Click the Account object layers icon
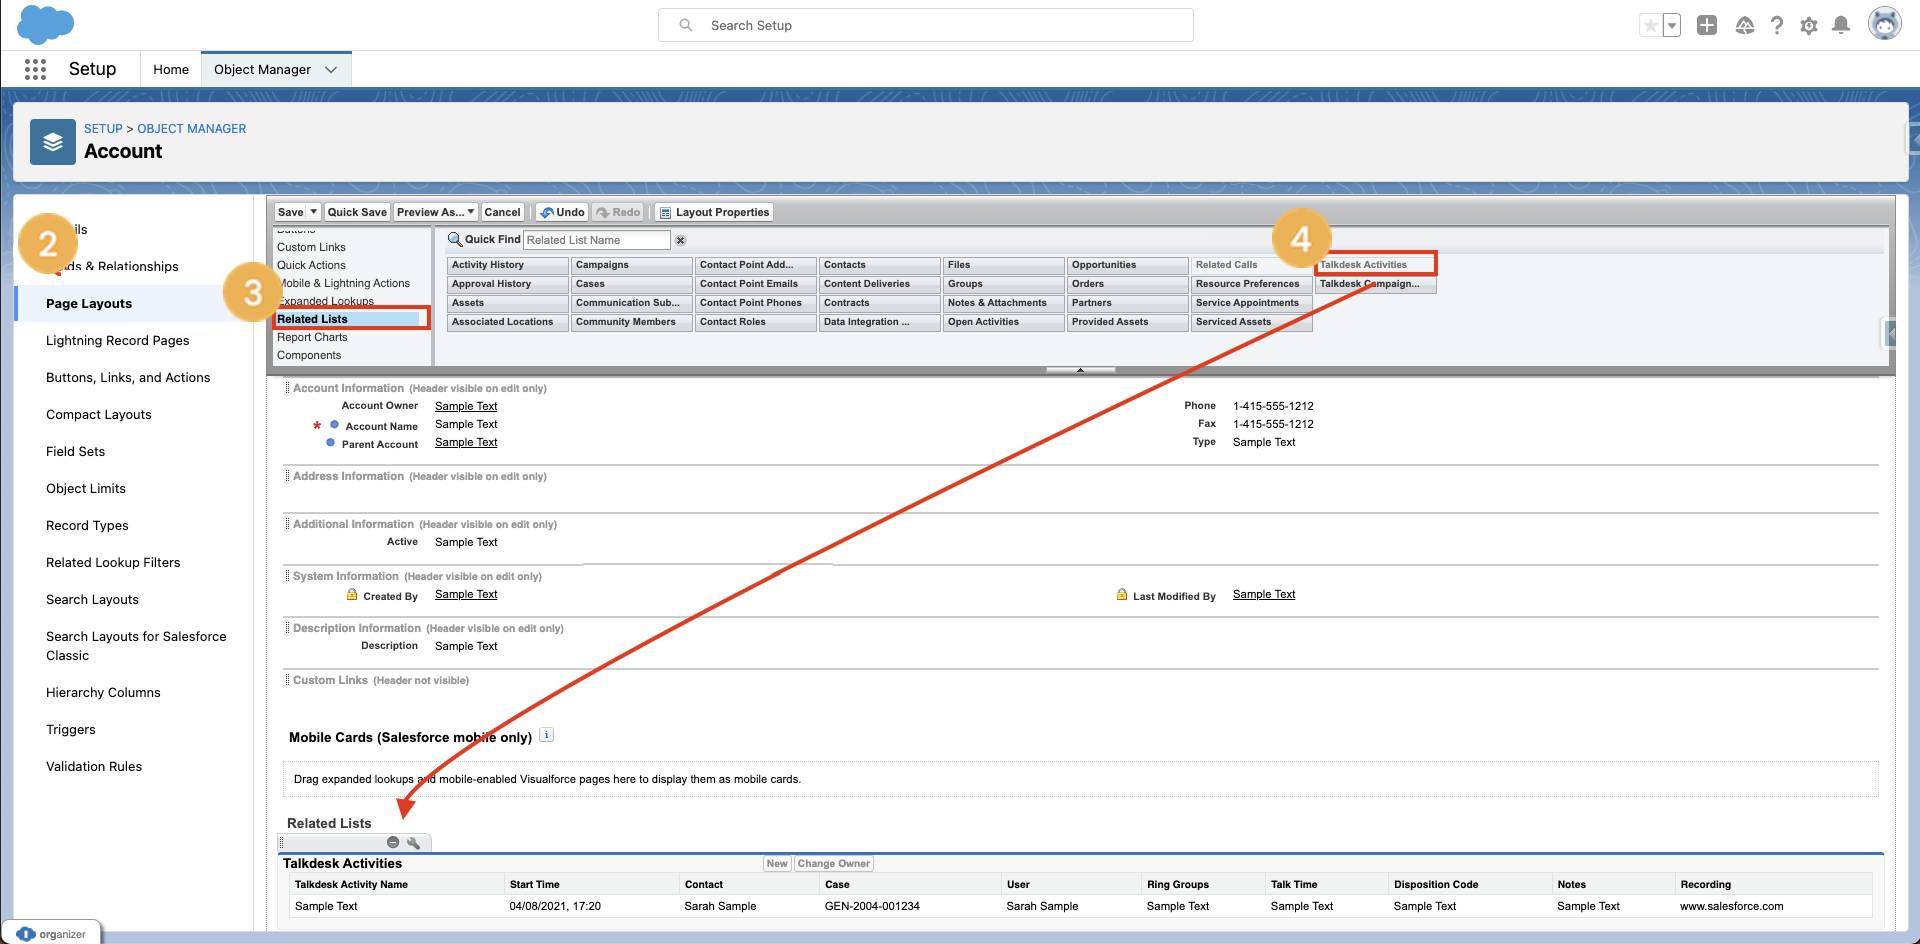The width and height of the screenshot is (1920, 944). [x=53, y=142]
